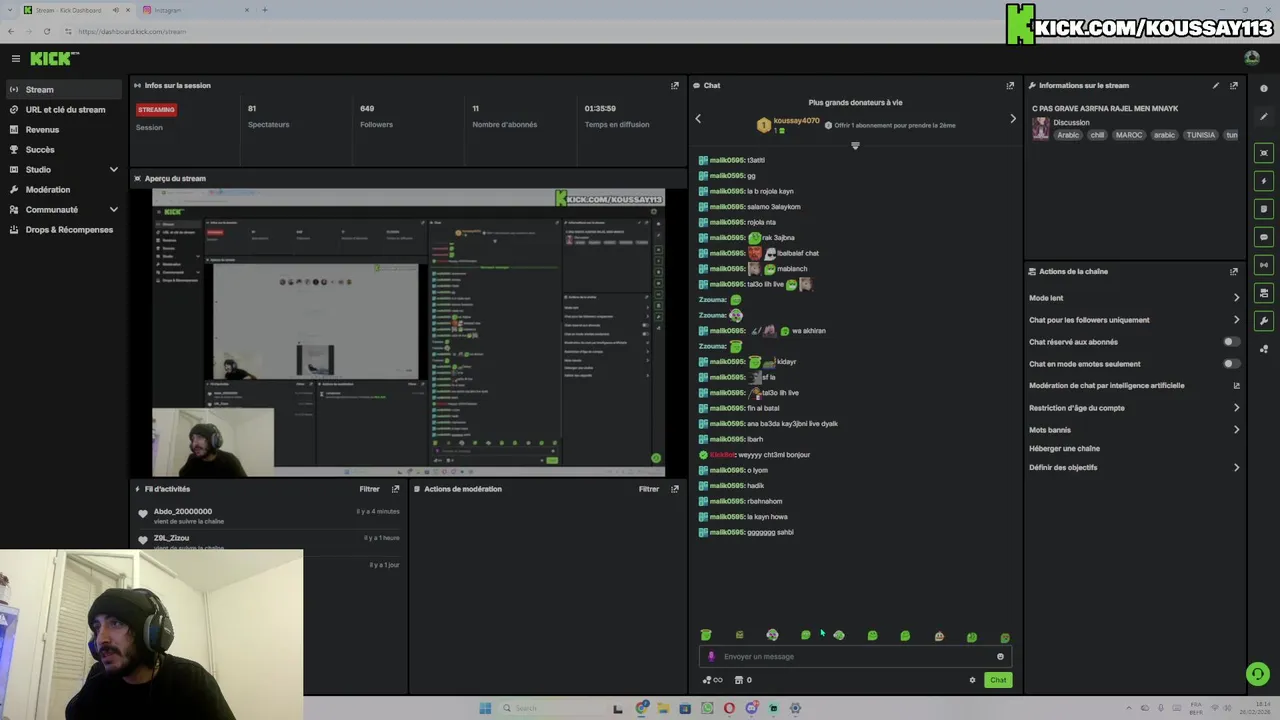Screen dimensions: 1280x720
Task: Open the green headset support button
Action: [x=1258, y=675]
